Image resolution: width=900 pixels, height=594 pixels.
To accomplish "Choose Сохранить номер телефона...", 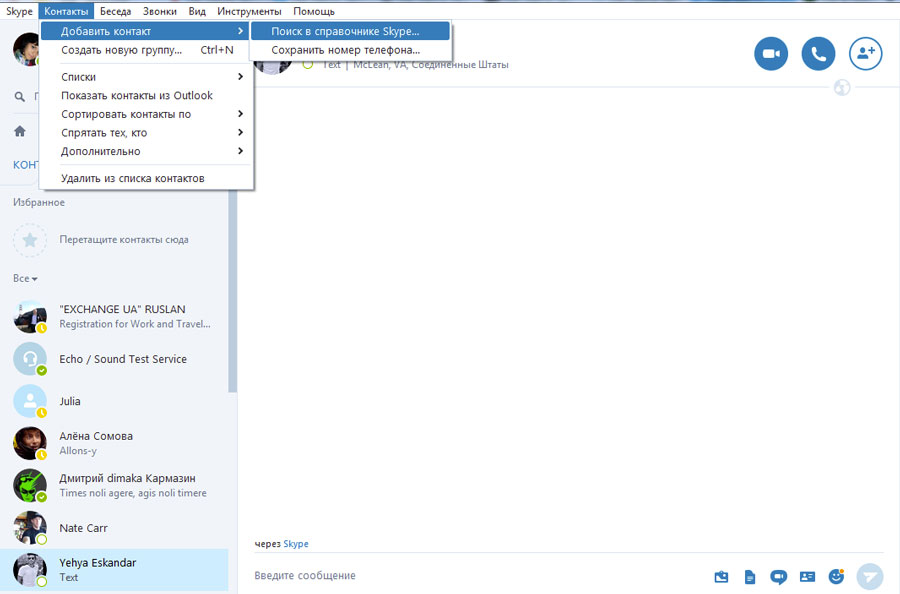I will (x=350, y=50).
